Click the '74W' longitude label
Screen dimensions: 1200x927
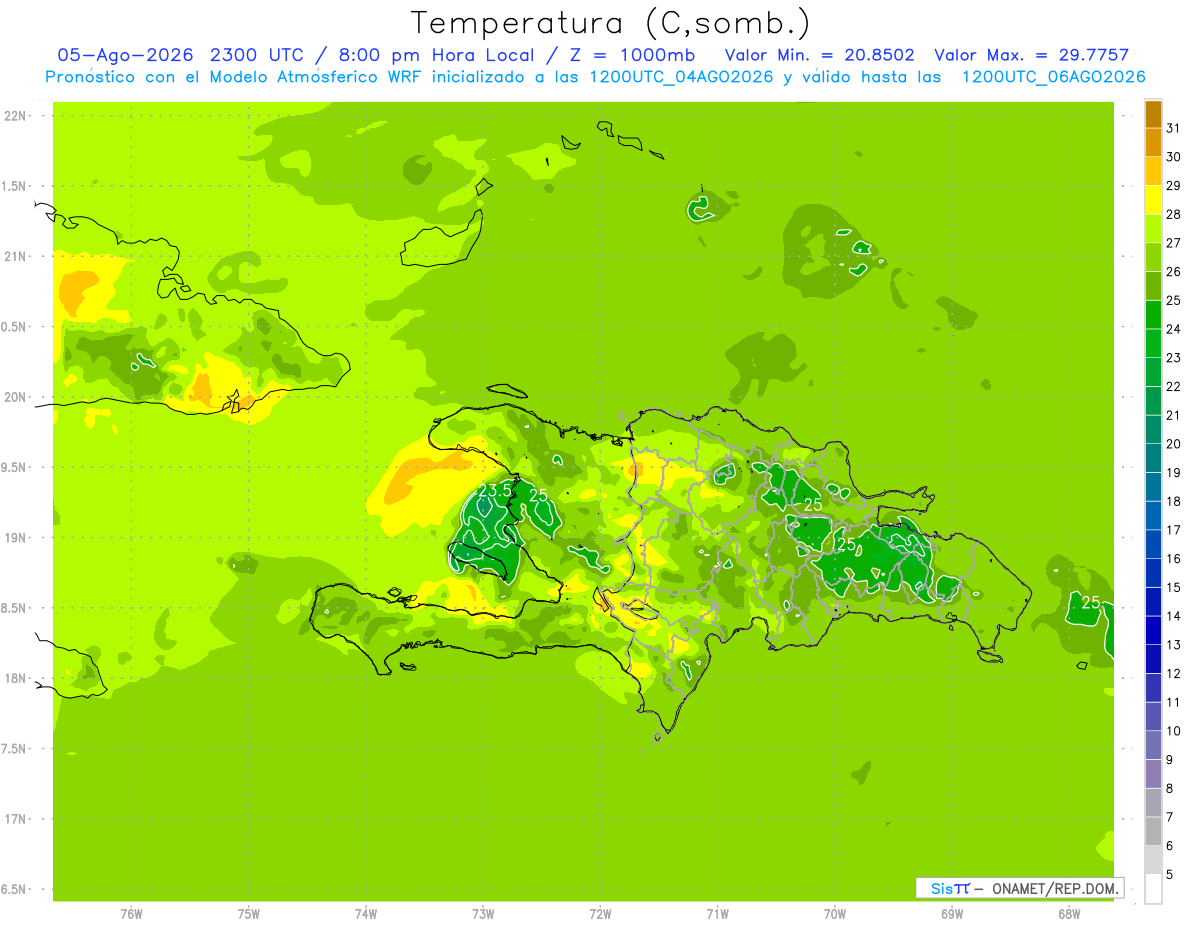(366, 914)
